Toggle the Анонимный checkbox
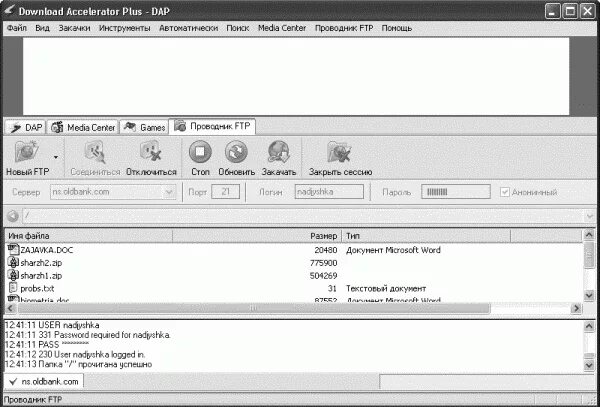Viewport: 600px width, 407px height. coord(505,192)
